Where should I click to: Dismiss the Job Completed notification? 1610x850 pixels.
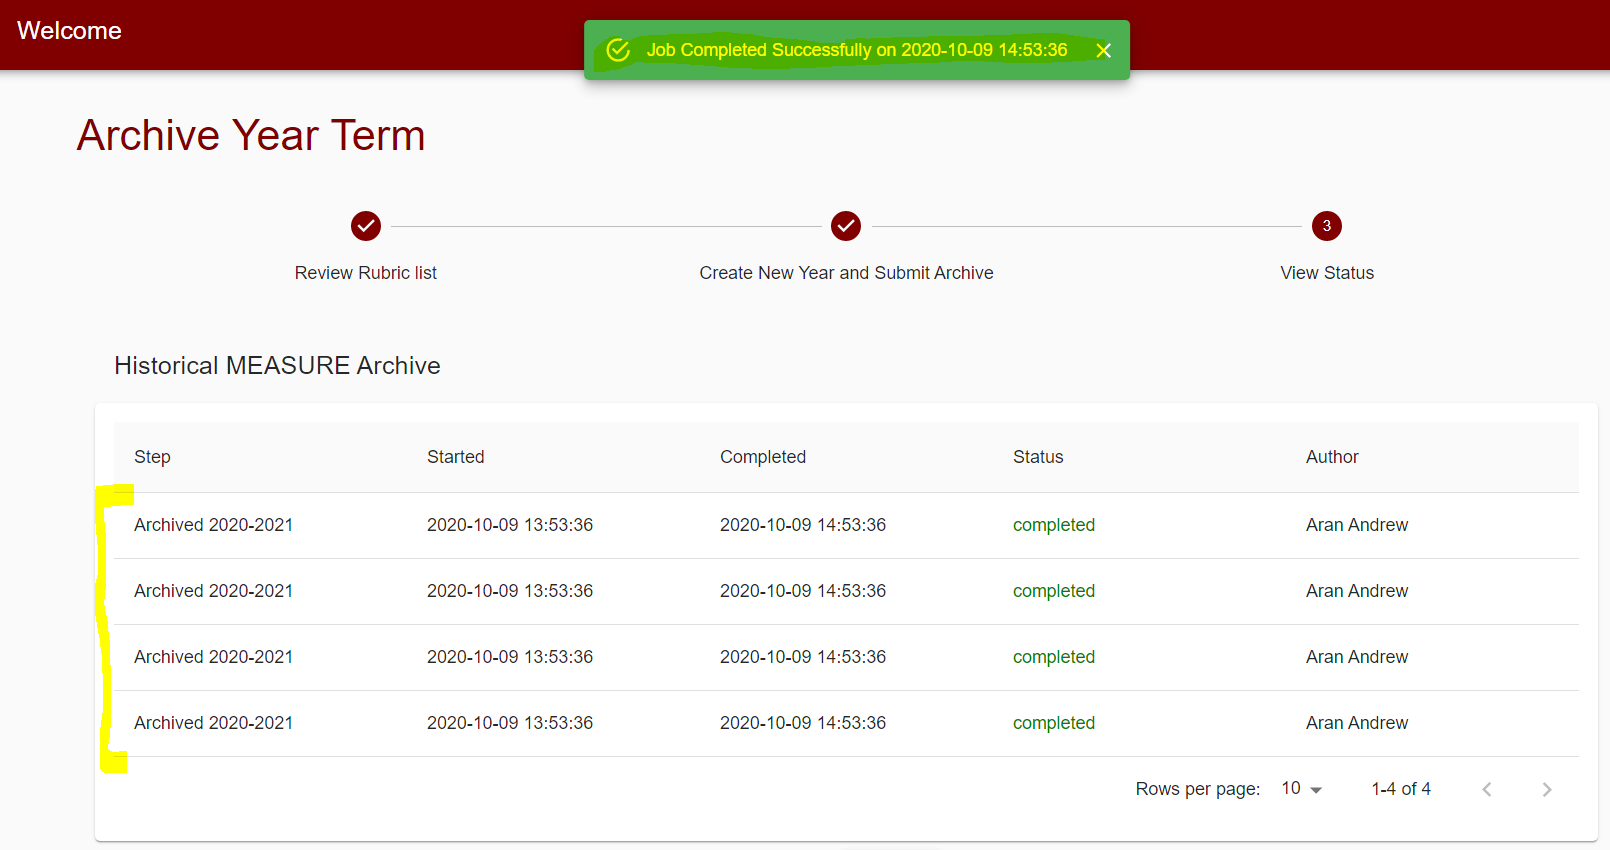pos(1104,50)
